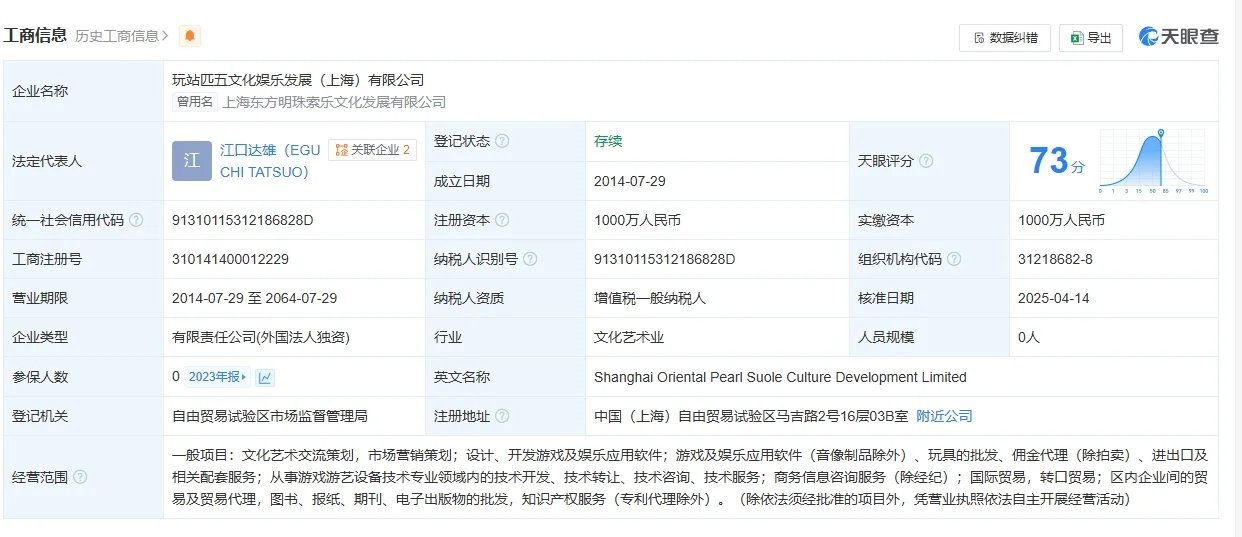Click the 参保人数 label cell
This screenshot has height=537, width=1242.
(x=84, y=377)
